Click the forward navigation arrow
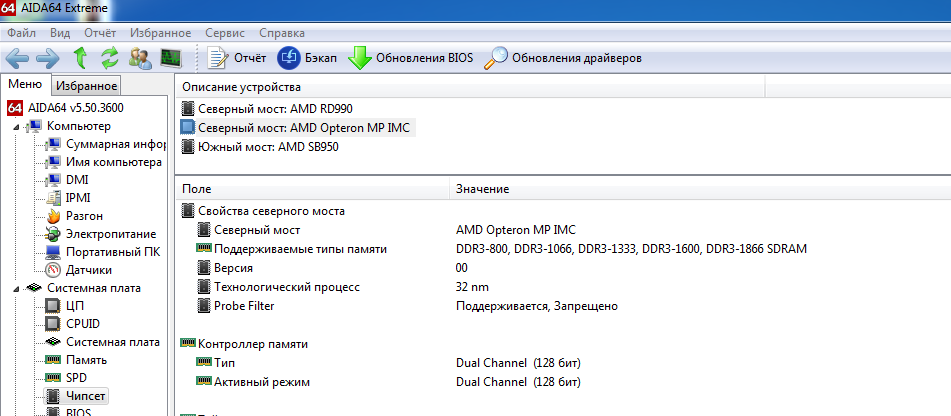Image resolution: width=951 pixels, height=416 pixels. (48, 58)
